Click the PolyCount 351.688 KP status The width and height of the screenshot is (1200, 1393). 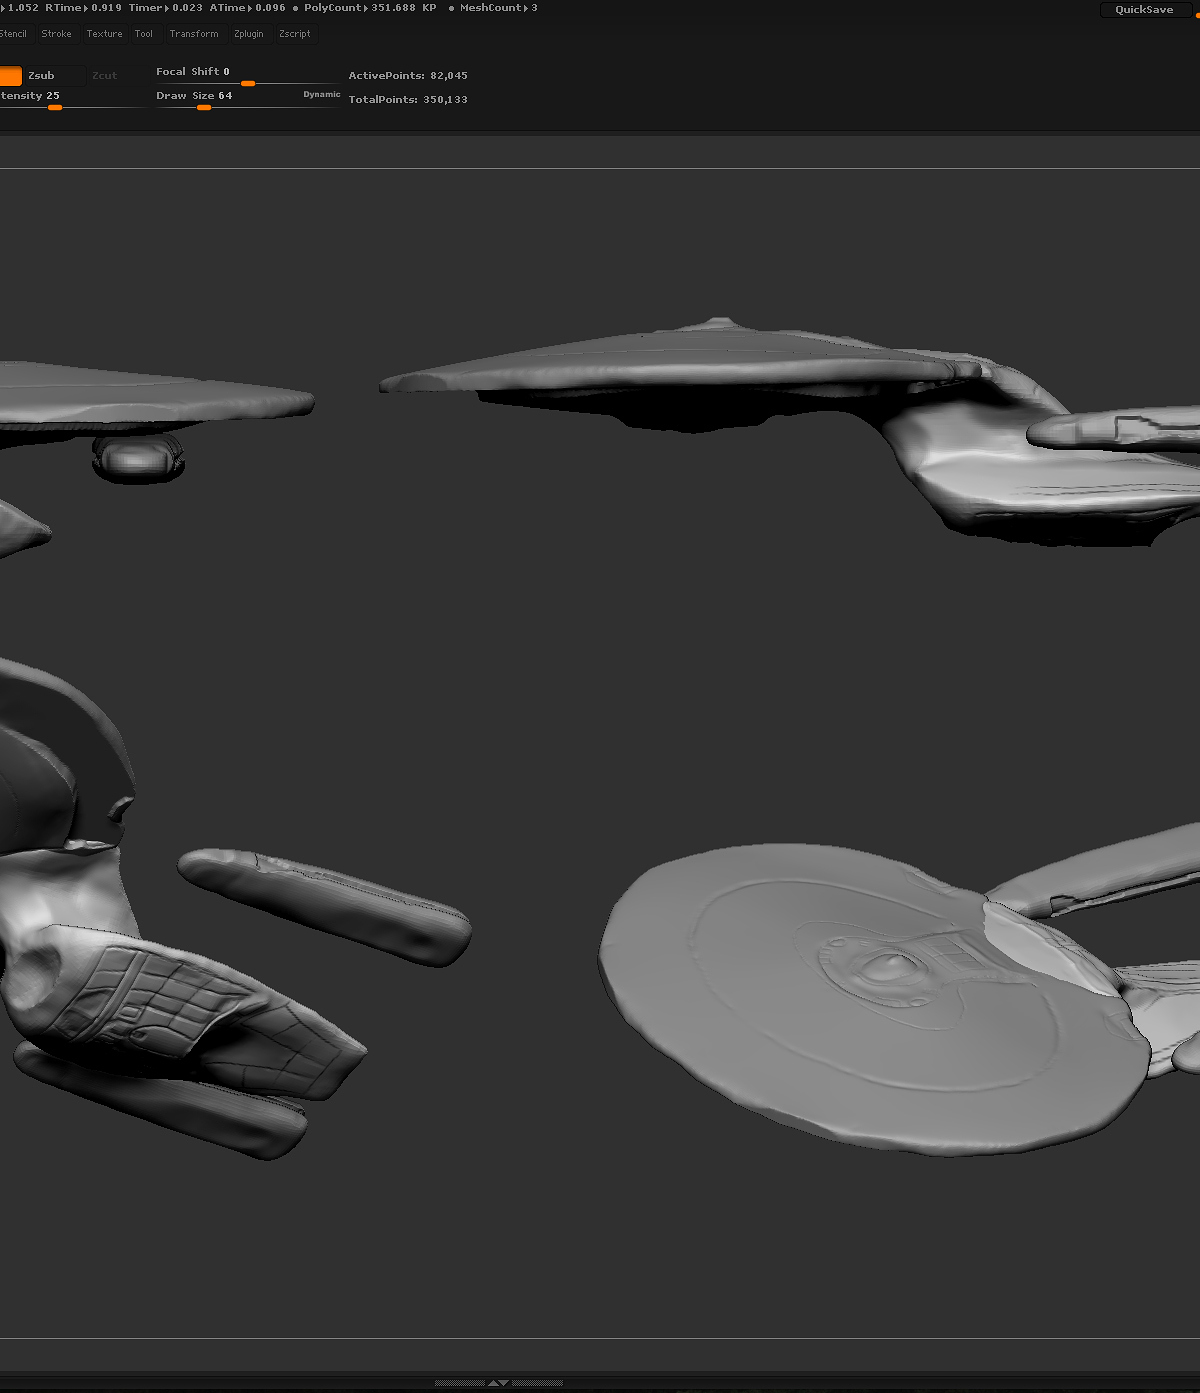coord(370,8)
